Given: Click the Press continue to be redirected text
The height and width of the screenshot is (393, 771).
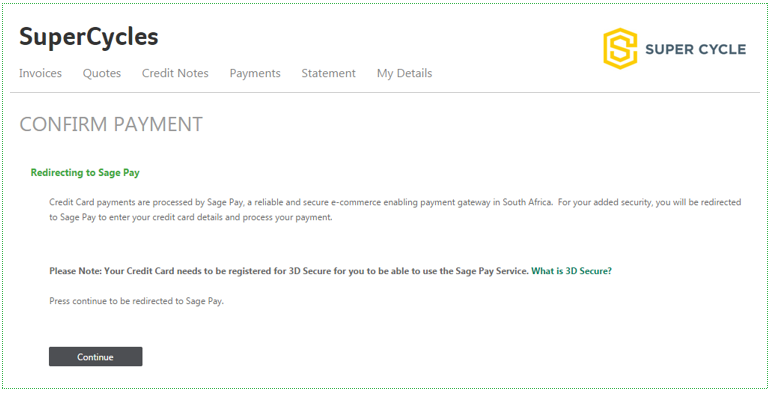Looking at the screenshot, I should (x=136, y=301).
